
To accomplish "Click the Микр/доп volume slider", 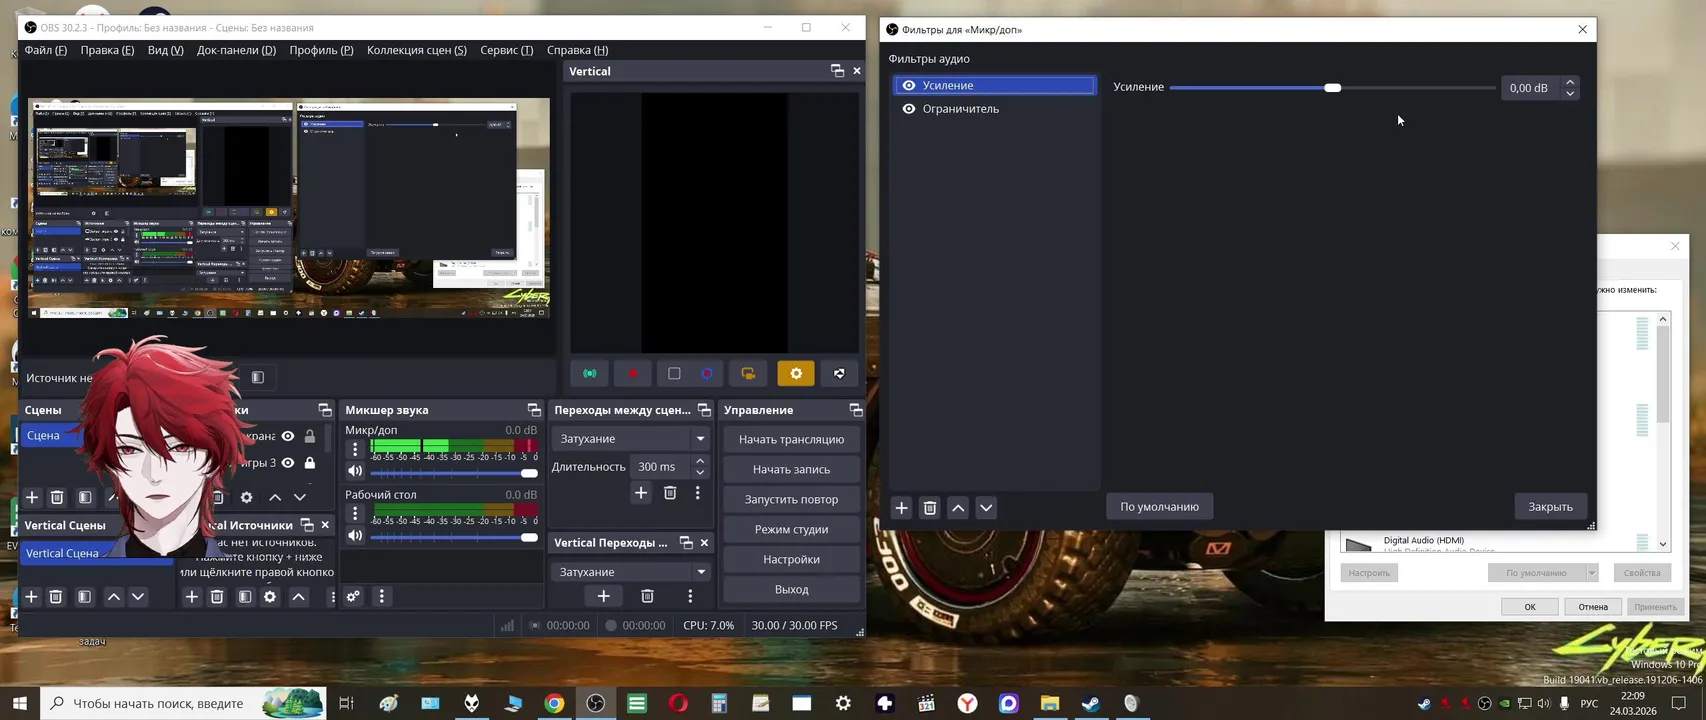I will (x=454, y=473).
